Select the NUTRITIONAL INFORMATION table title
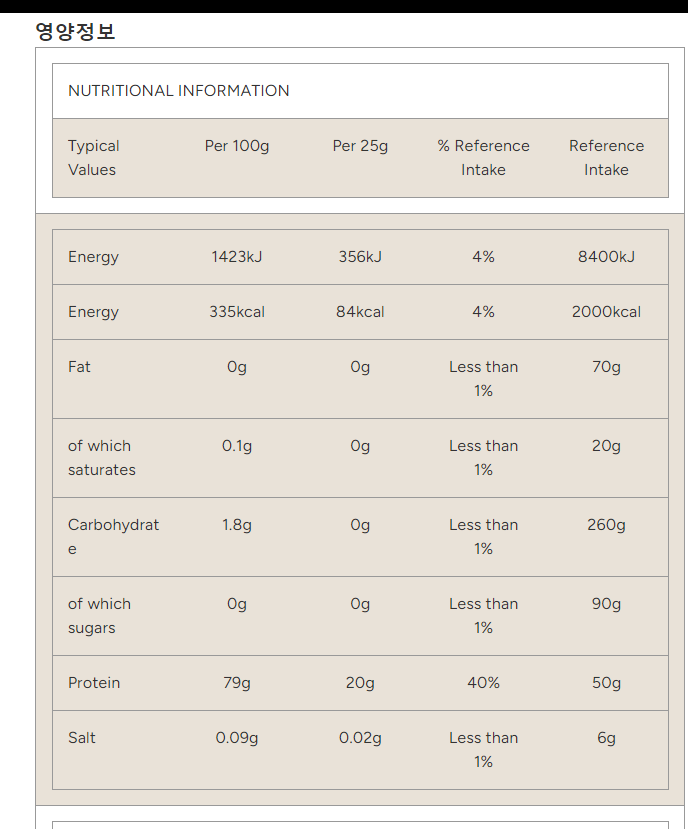Viewport: 688px width, 829px height. (179, 91)
